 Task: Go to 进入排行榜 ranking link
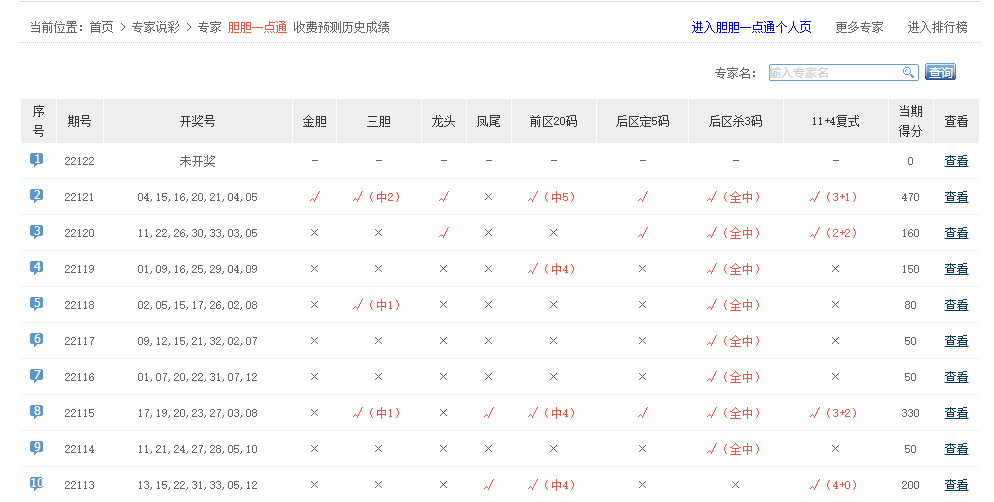coord(937,27)
